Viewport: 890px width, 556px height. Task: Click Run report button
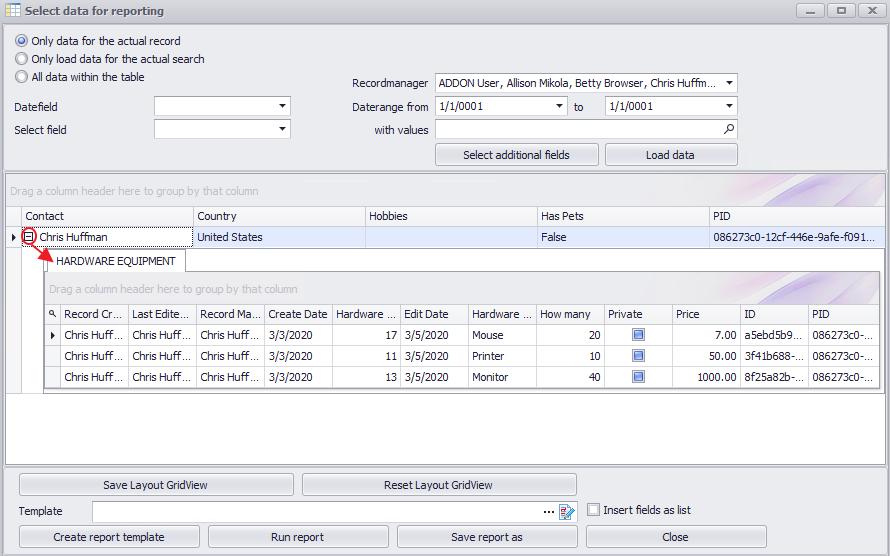(298, 537)
